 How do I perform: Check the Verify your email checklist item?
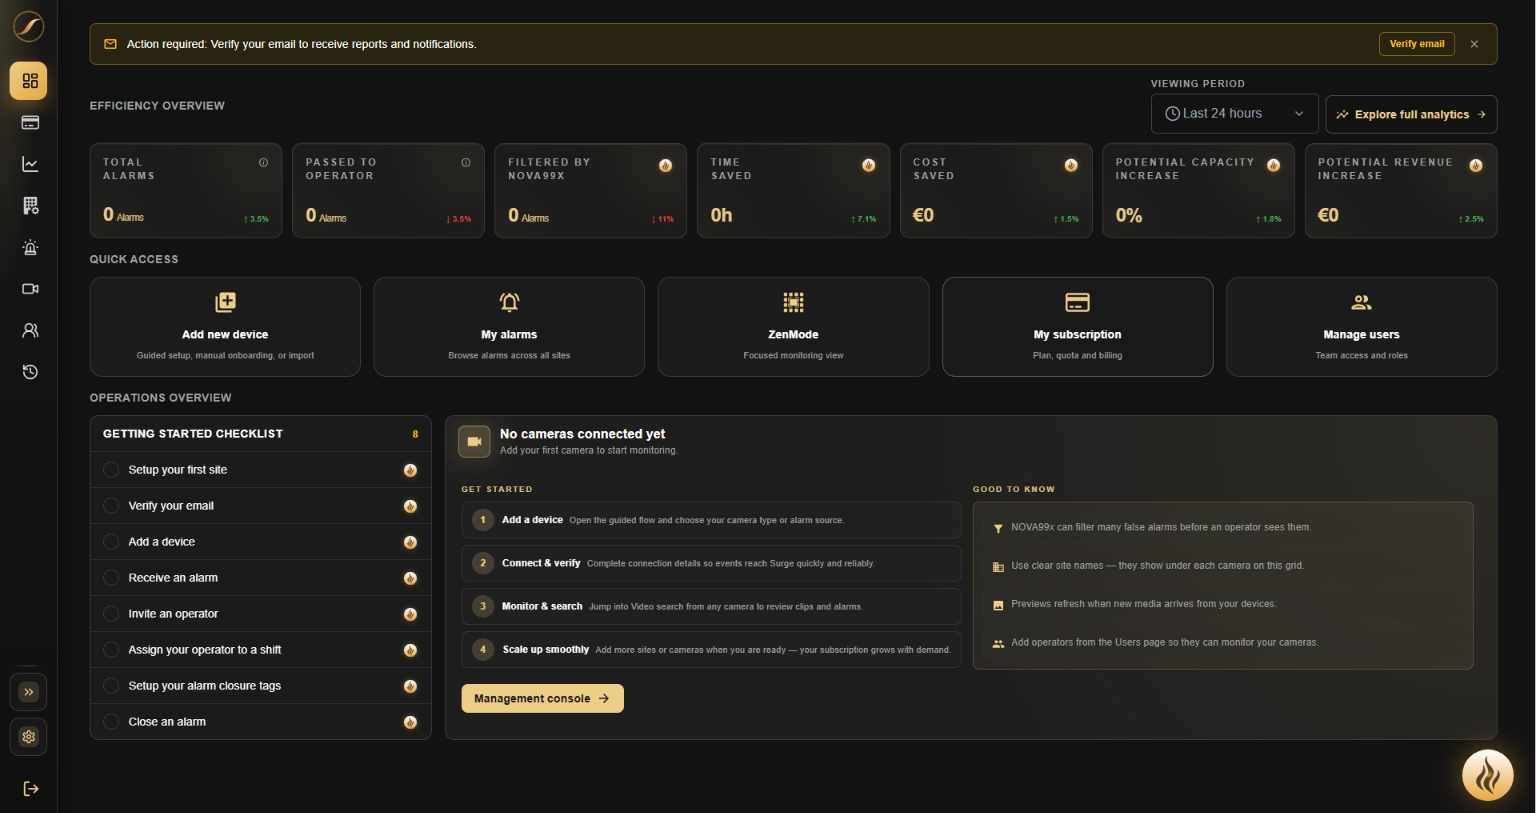click(x=111, y=506)
